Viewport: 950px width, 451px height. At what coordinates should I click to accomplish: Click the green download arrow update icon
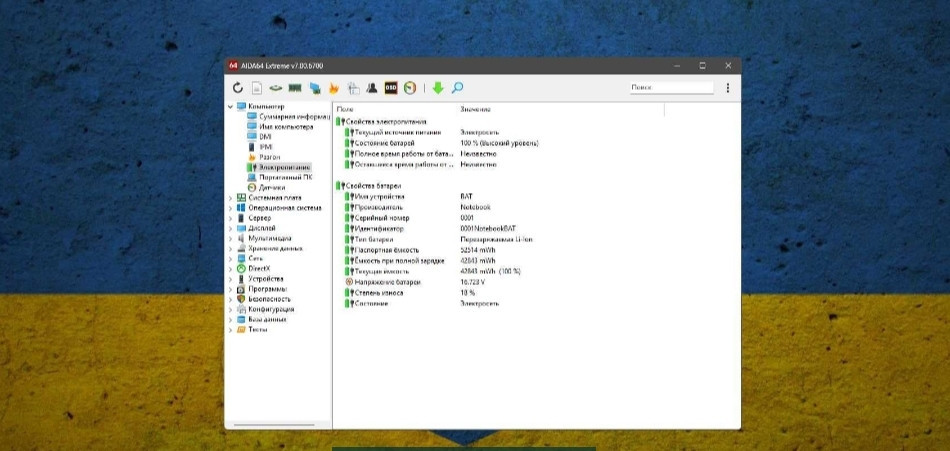[x=437, y=88]
